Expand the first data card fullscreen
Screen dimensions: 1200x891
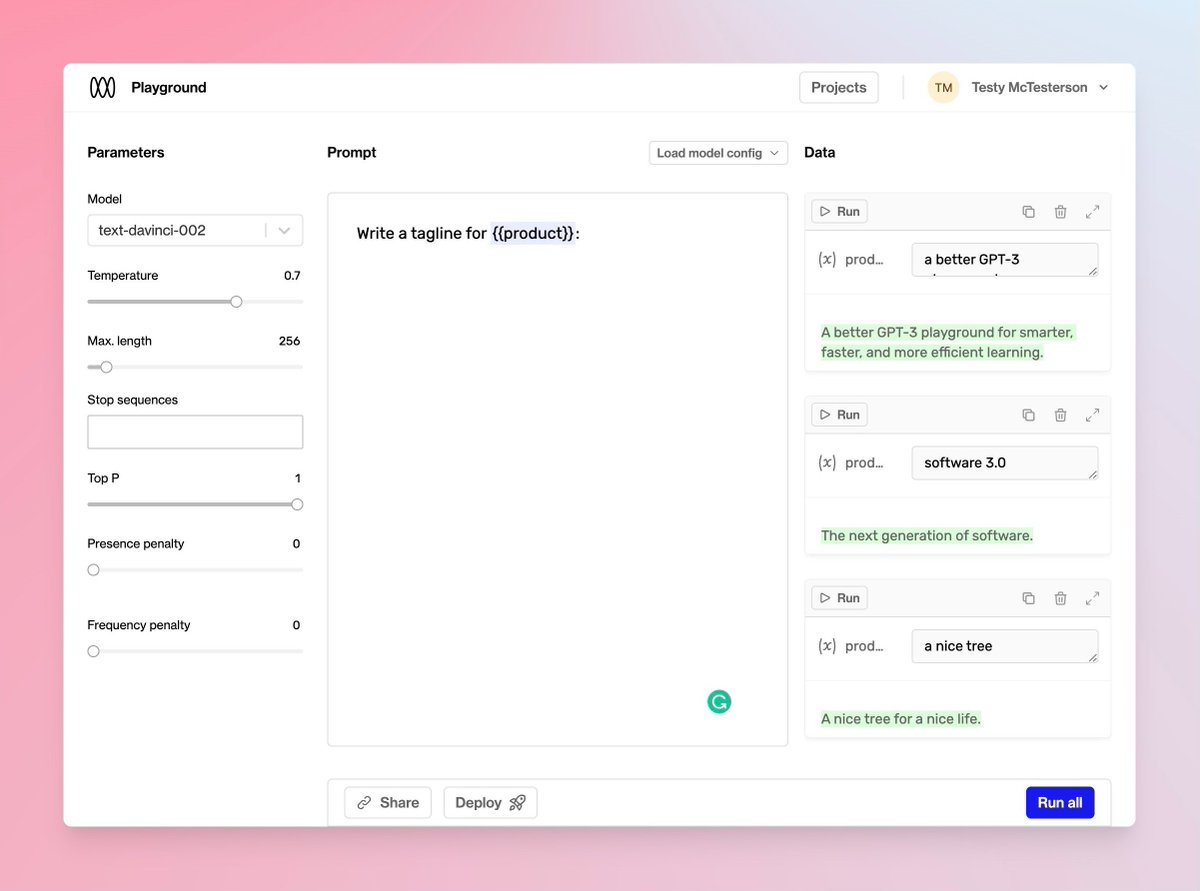[x=1092, y=212]
